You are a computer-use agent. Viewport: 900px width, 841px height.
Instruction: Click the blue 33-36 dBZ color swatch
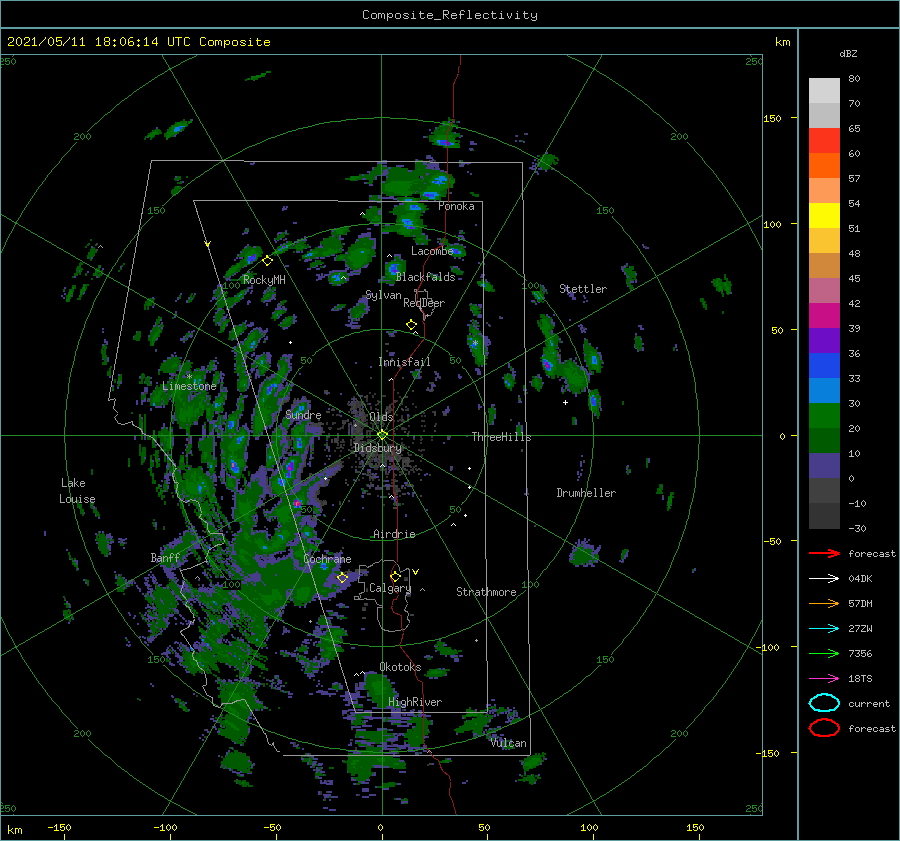(824, 366)
